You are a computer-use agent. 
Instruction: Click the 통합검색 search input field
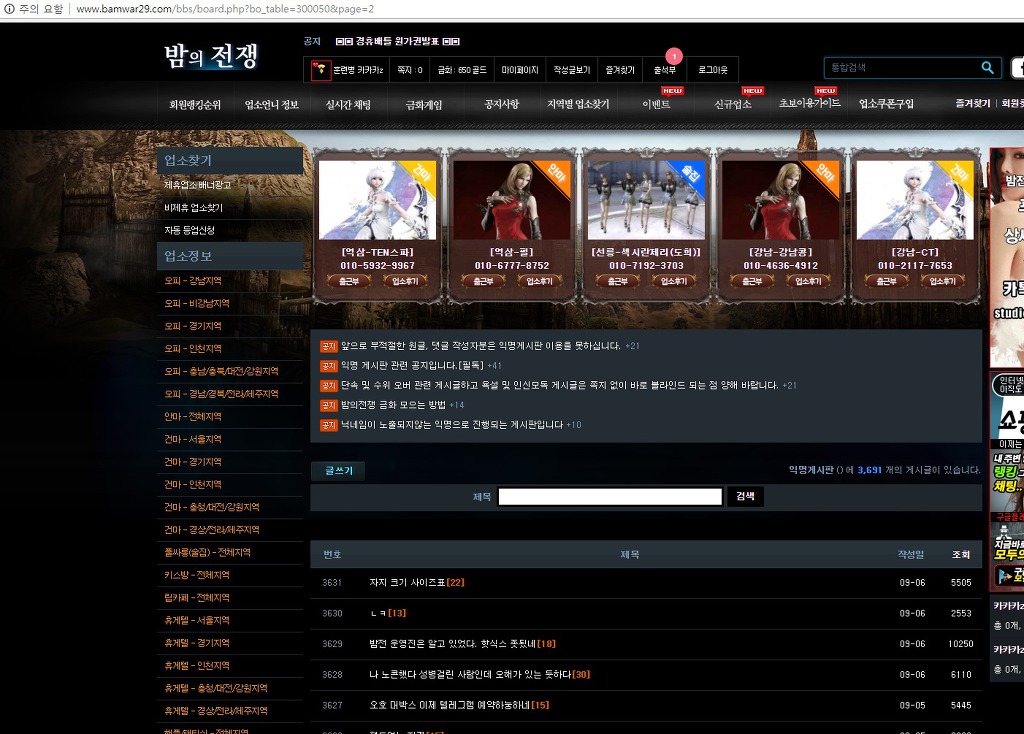[x=903, y=67]
